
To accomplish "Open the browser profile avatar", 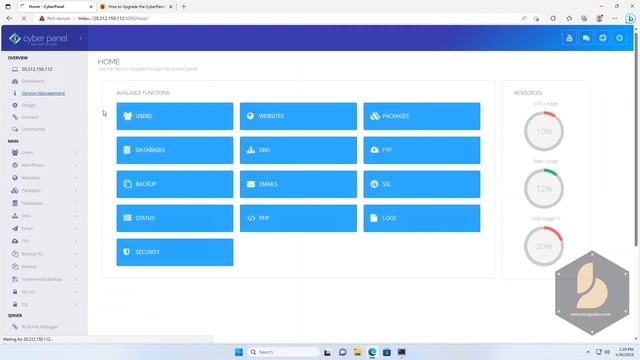I will click(x=600, y=18).
